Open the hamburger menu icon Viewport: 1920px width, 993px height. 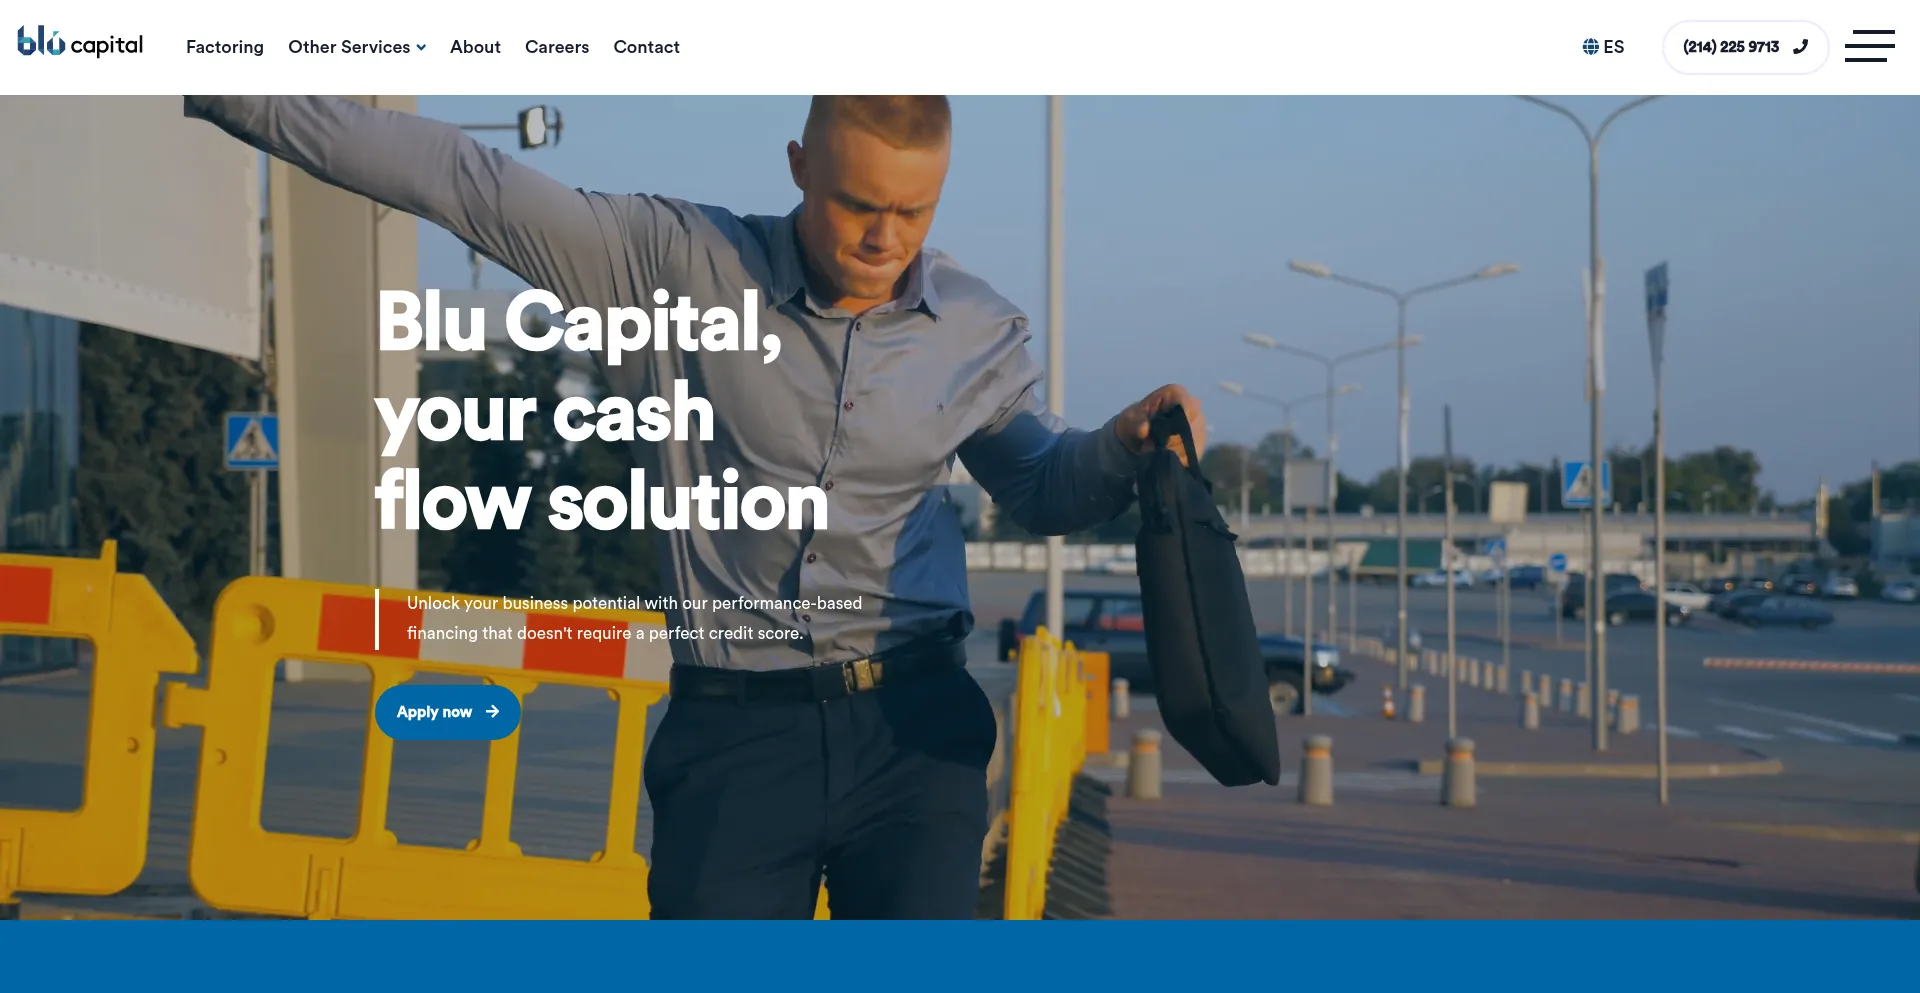[1869, 46]
